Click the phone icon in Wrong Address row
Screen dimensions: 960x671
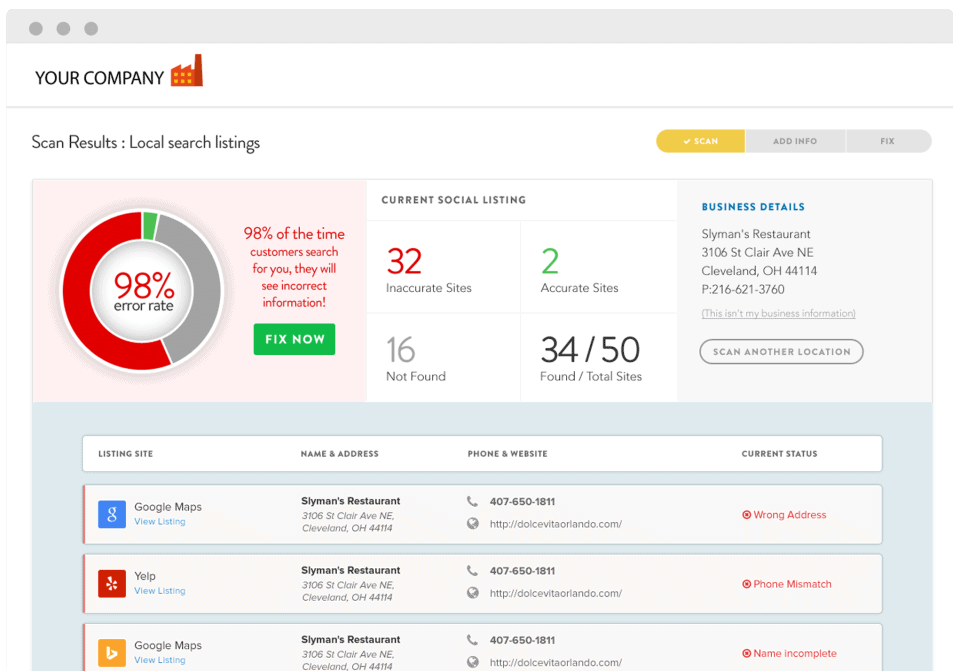pyautogui.click(x=472, y=501)
